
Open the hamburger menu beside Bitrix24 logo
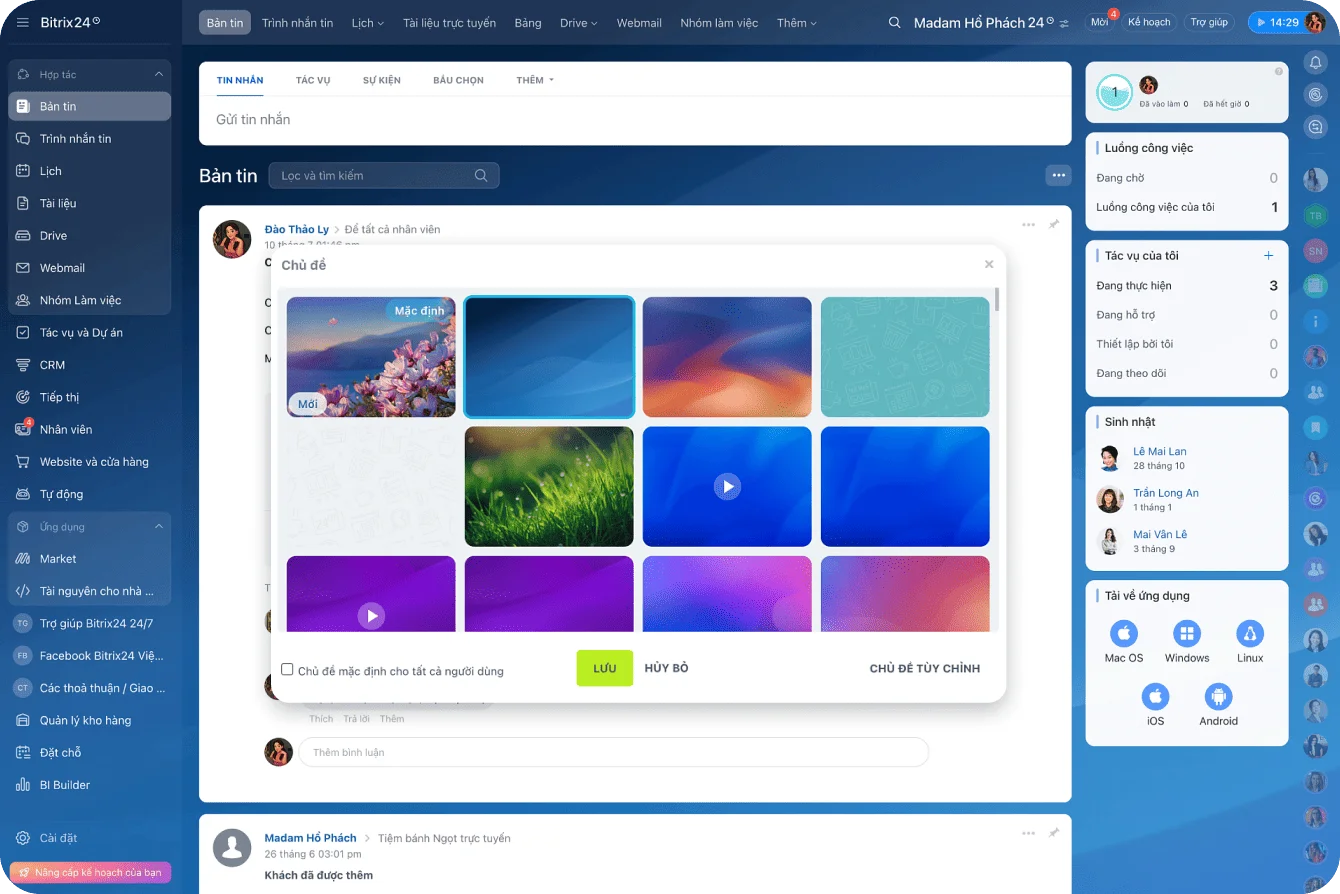pyautogui.click(x=22, y=22)
